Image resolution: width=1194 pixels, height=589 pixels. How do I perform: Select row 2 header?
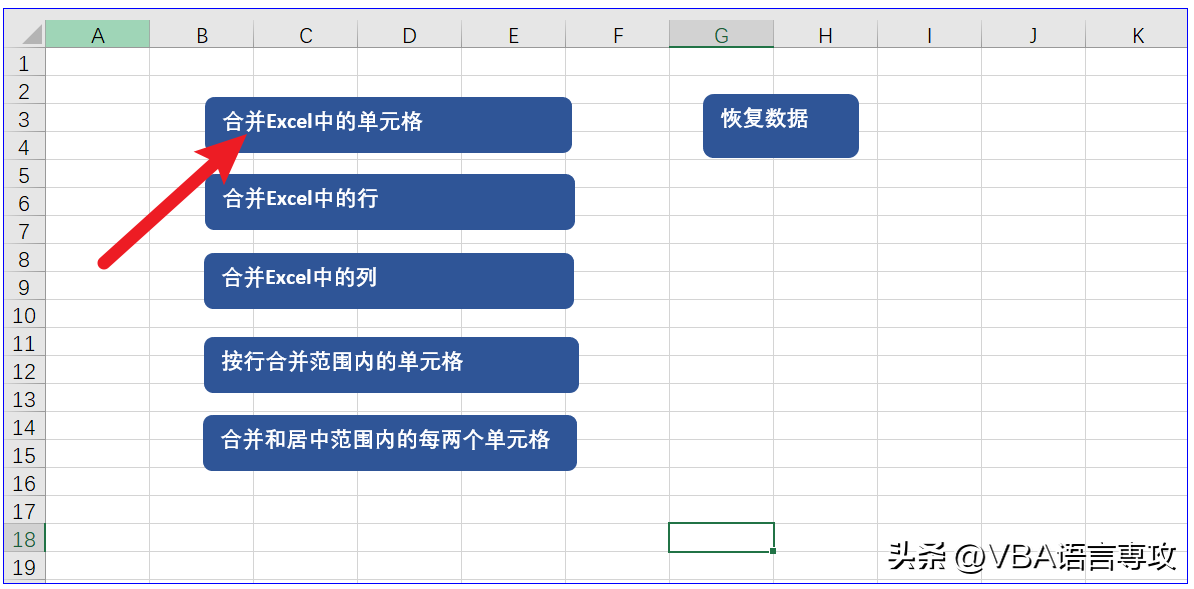pos(25,91)
